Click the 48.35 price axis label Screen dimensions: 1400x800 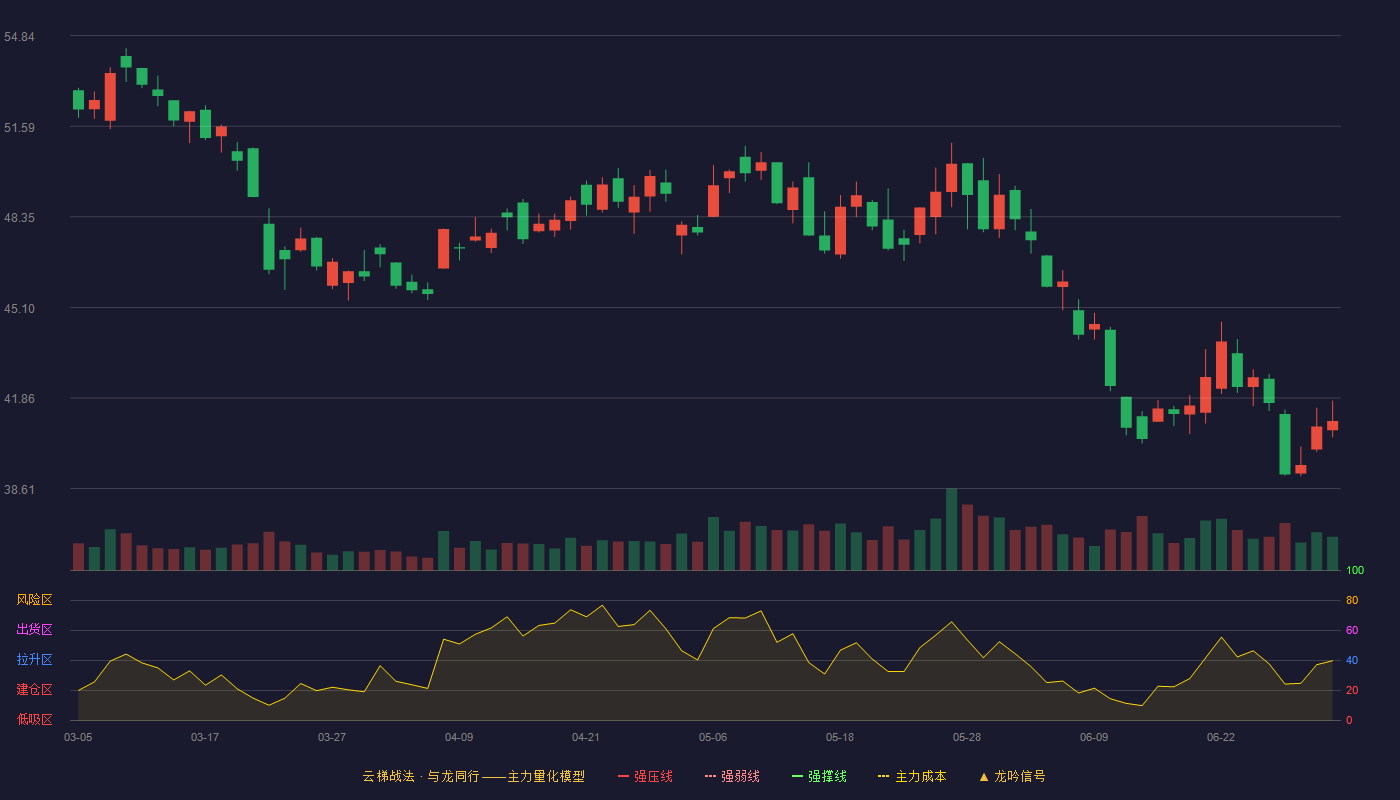click(19, 218)
